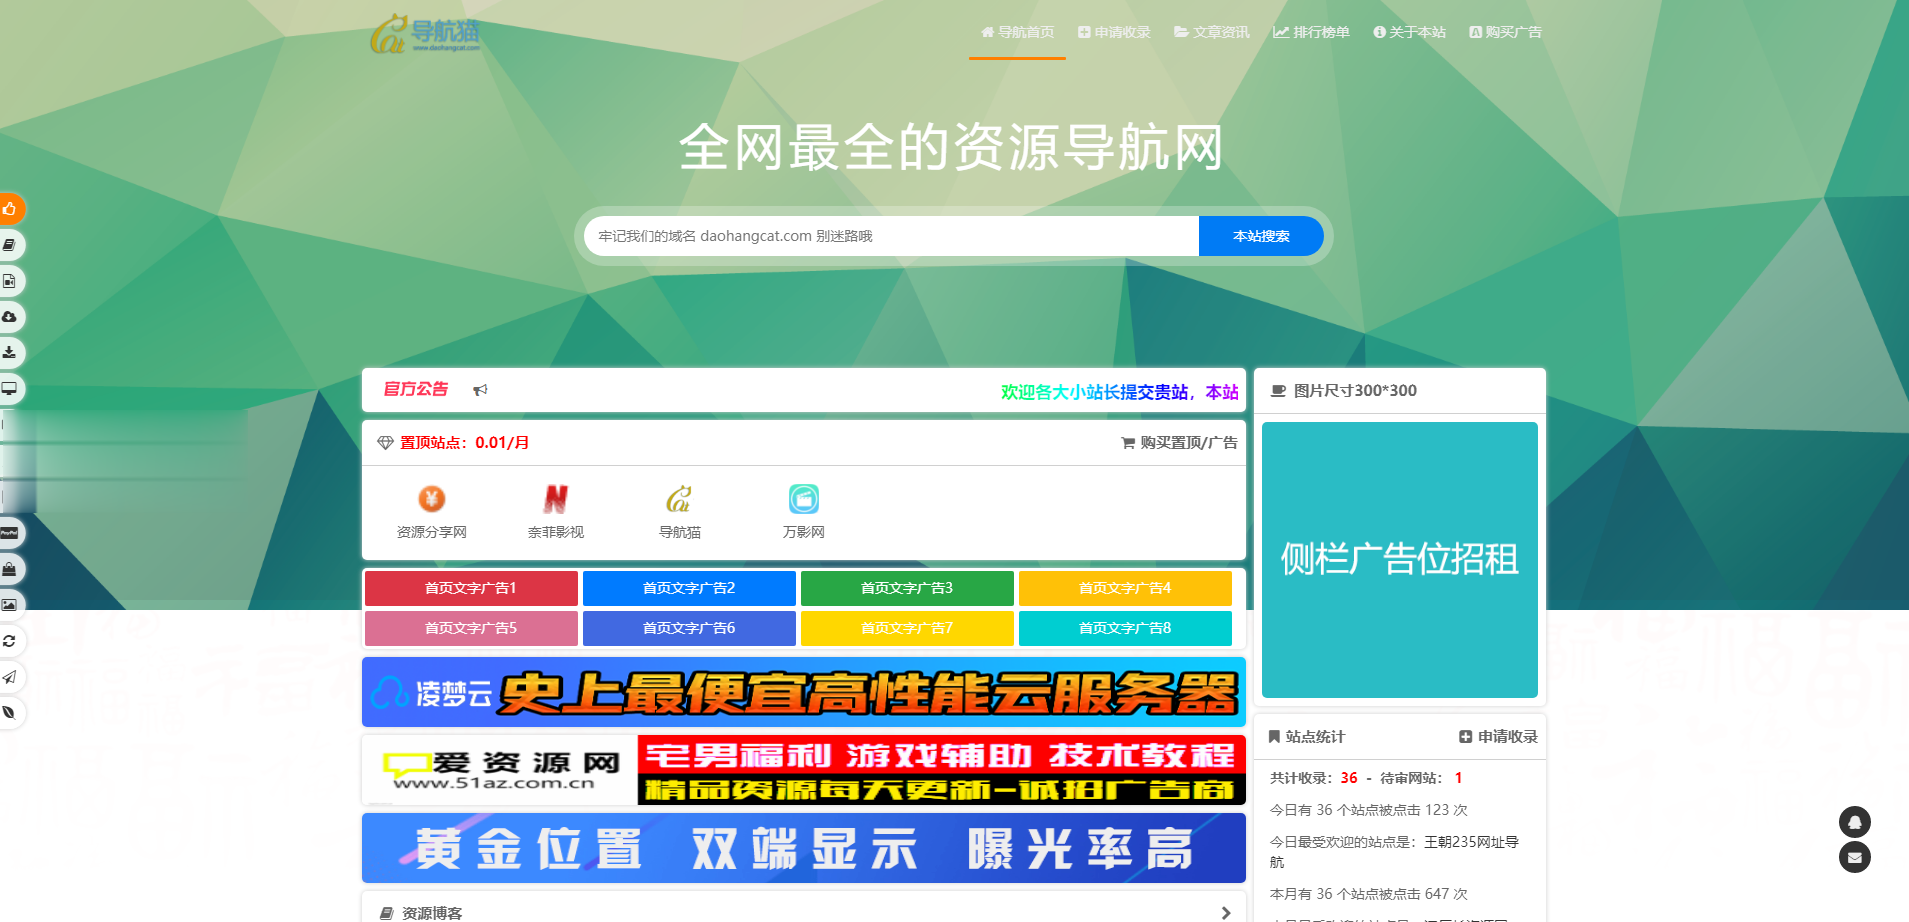Image resolution: width=1909 pixels, height=922 pixels.
Task: Switch to the 排行榜单 menu item
Action: tap(1311, 32)
